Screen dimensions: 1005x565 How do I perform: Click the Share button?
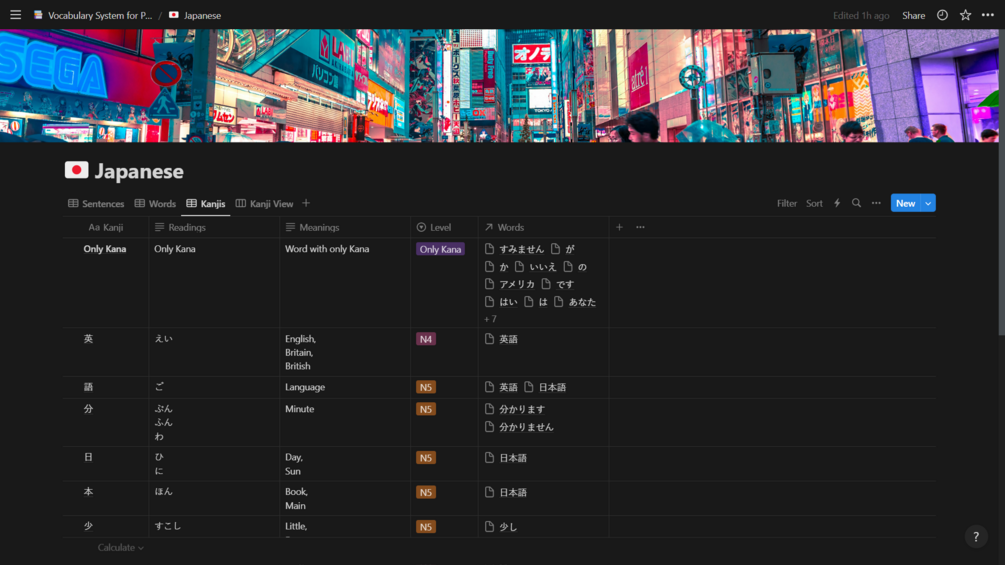point(913,15)
